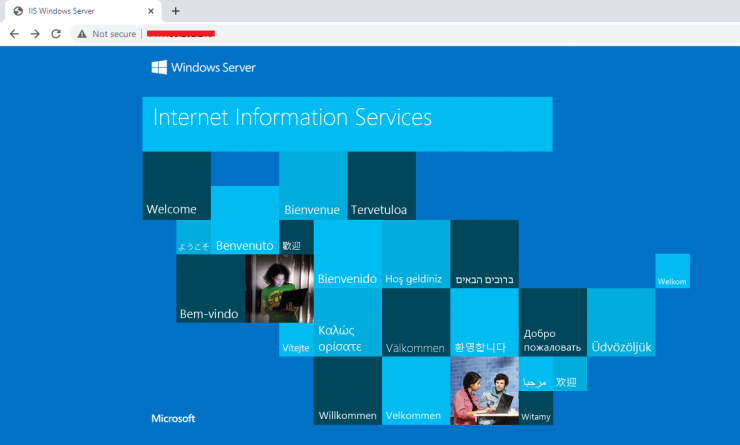Go forward with the browser forward arrow
The width and height of the screenshot is (740, 445).
pyautogui.click(x=35, y=34)
